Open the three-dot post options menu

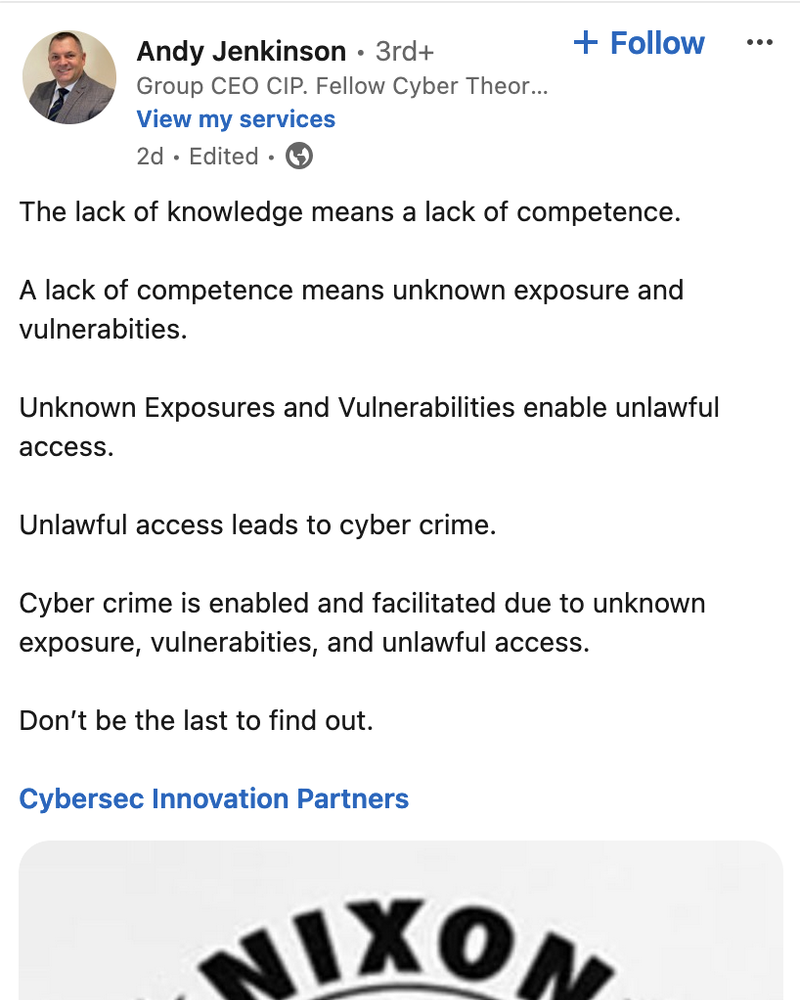(759, 43)
